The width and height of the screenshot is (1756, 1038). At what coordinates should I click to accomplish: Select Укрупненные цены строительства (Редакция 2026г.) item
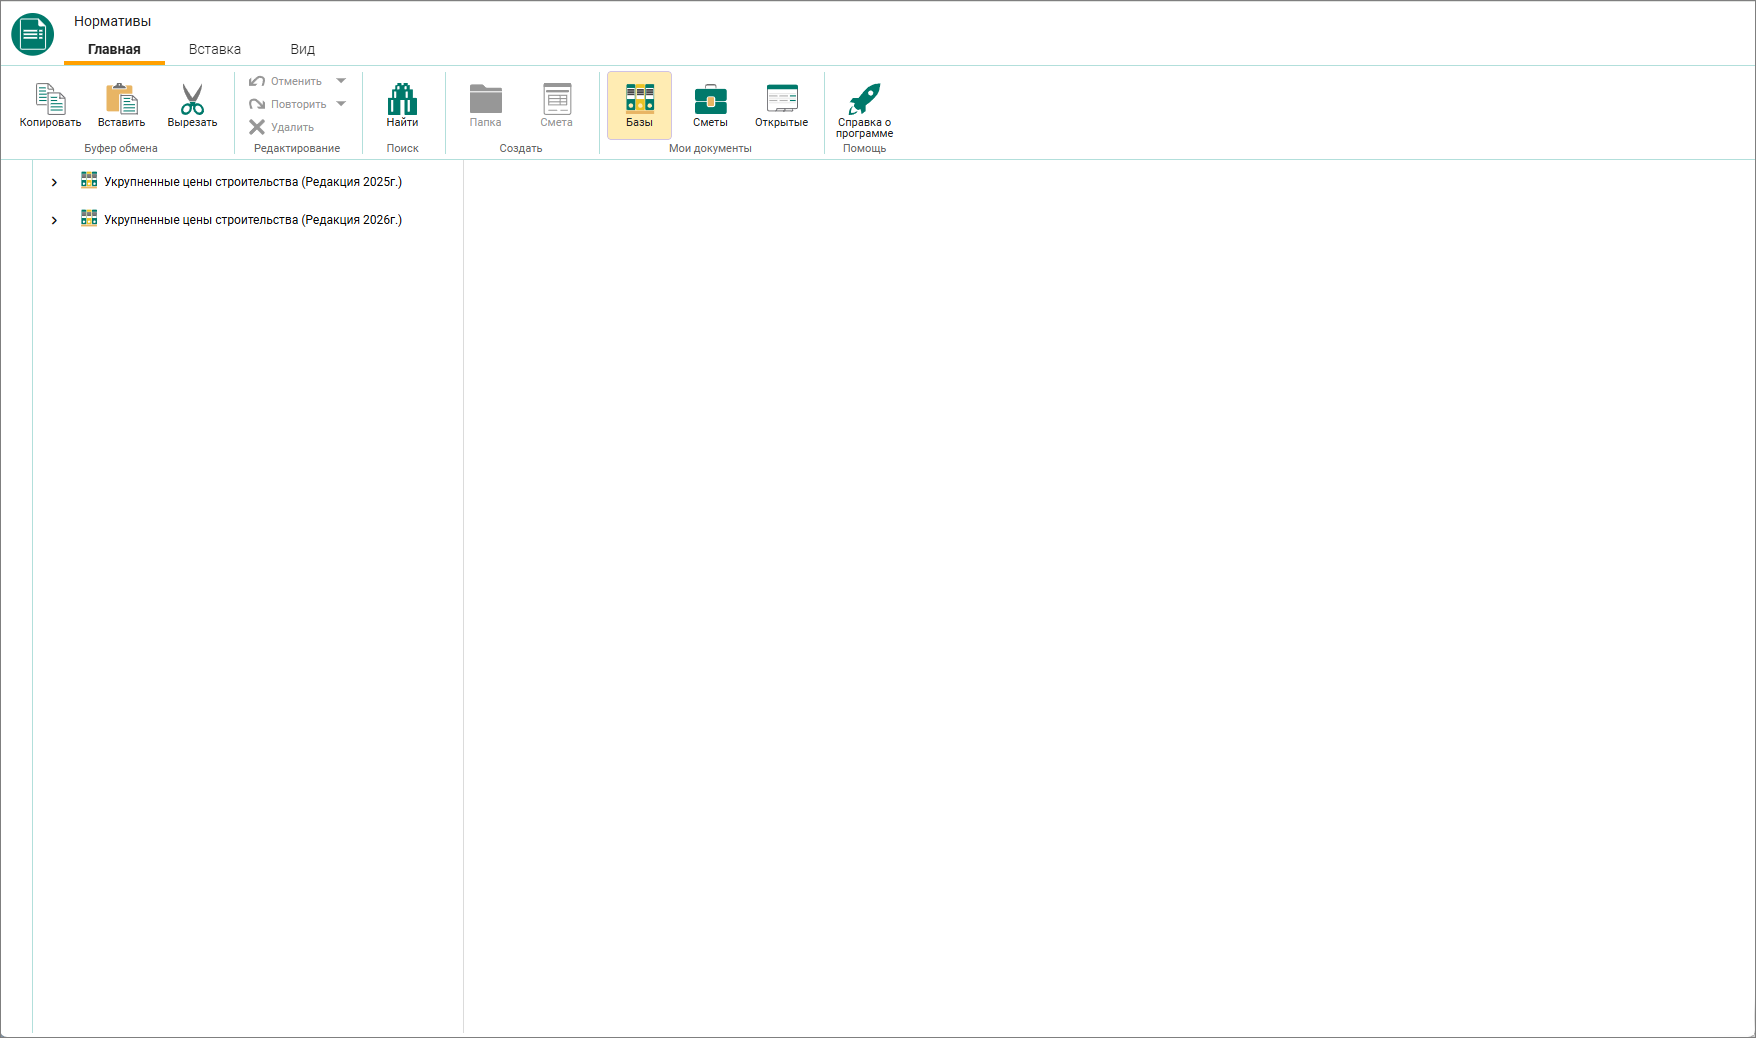click(x=253, y=220)
